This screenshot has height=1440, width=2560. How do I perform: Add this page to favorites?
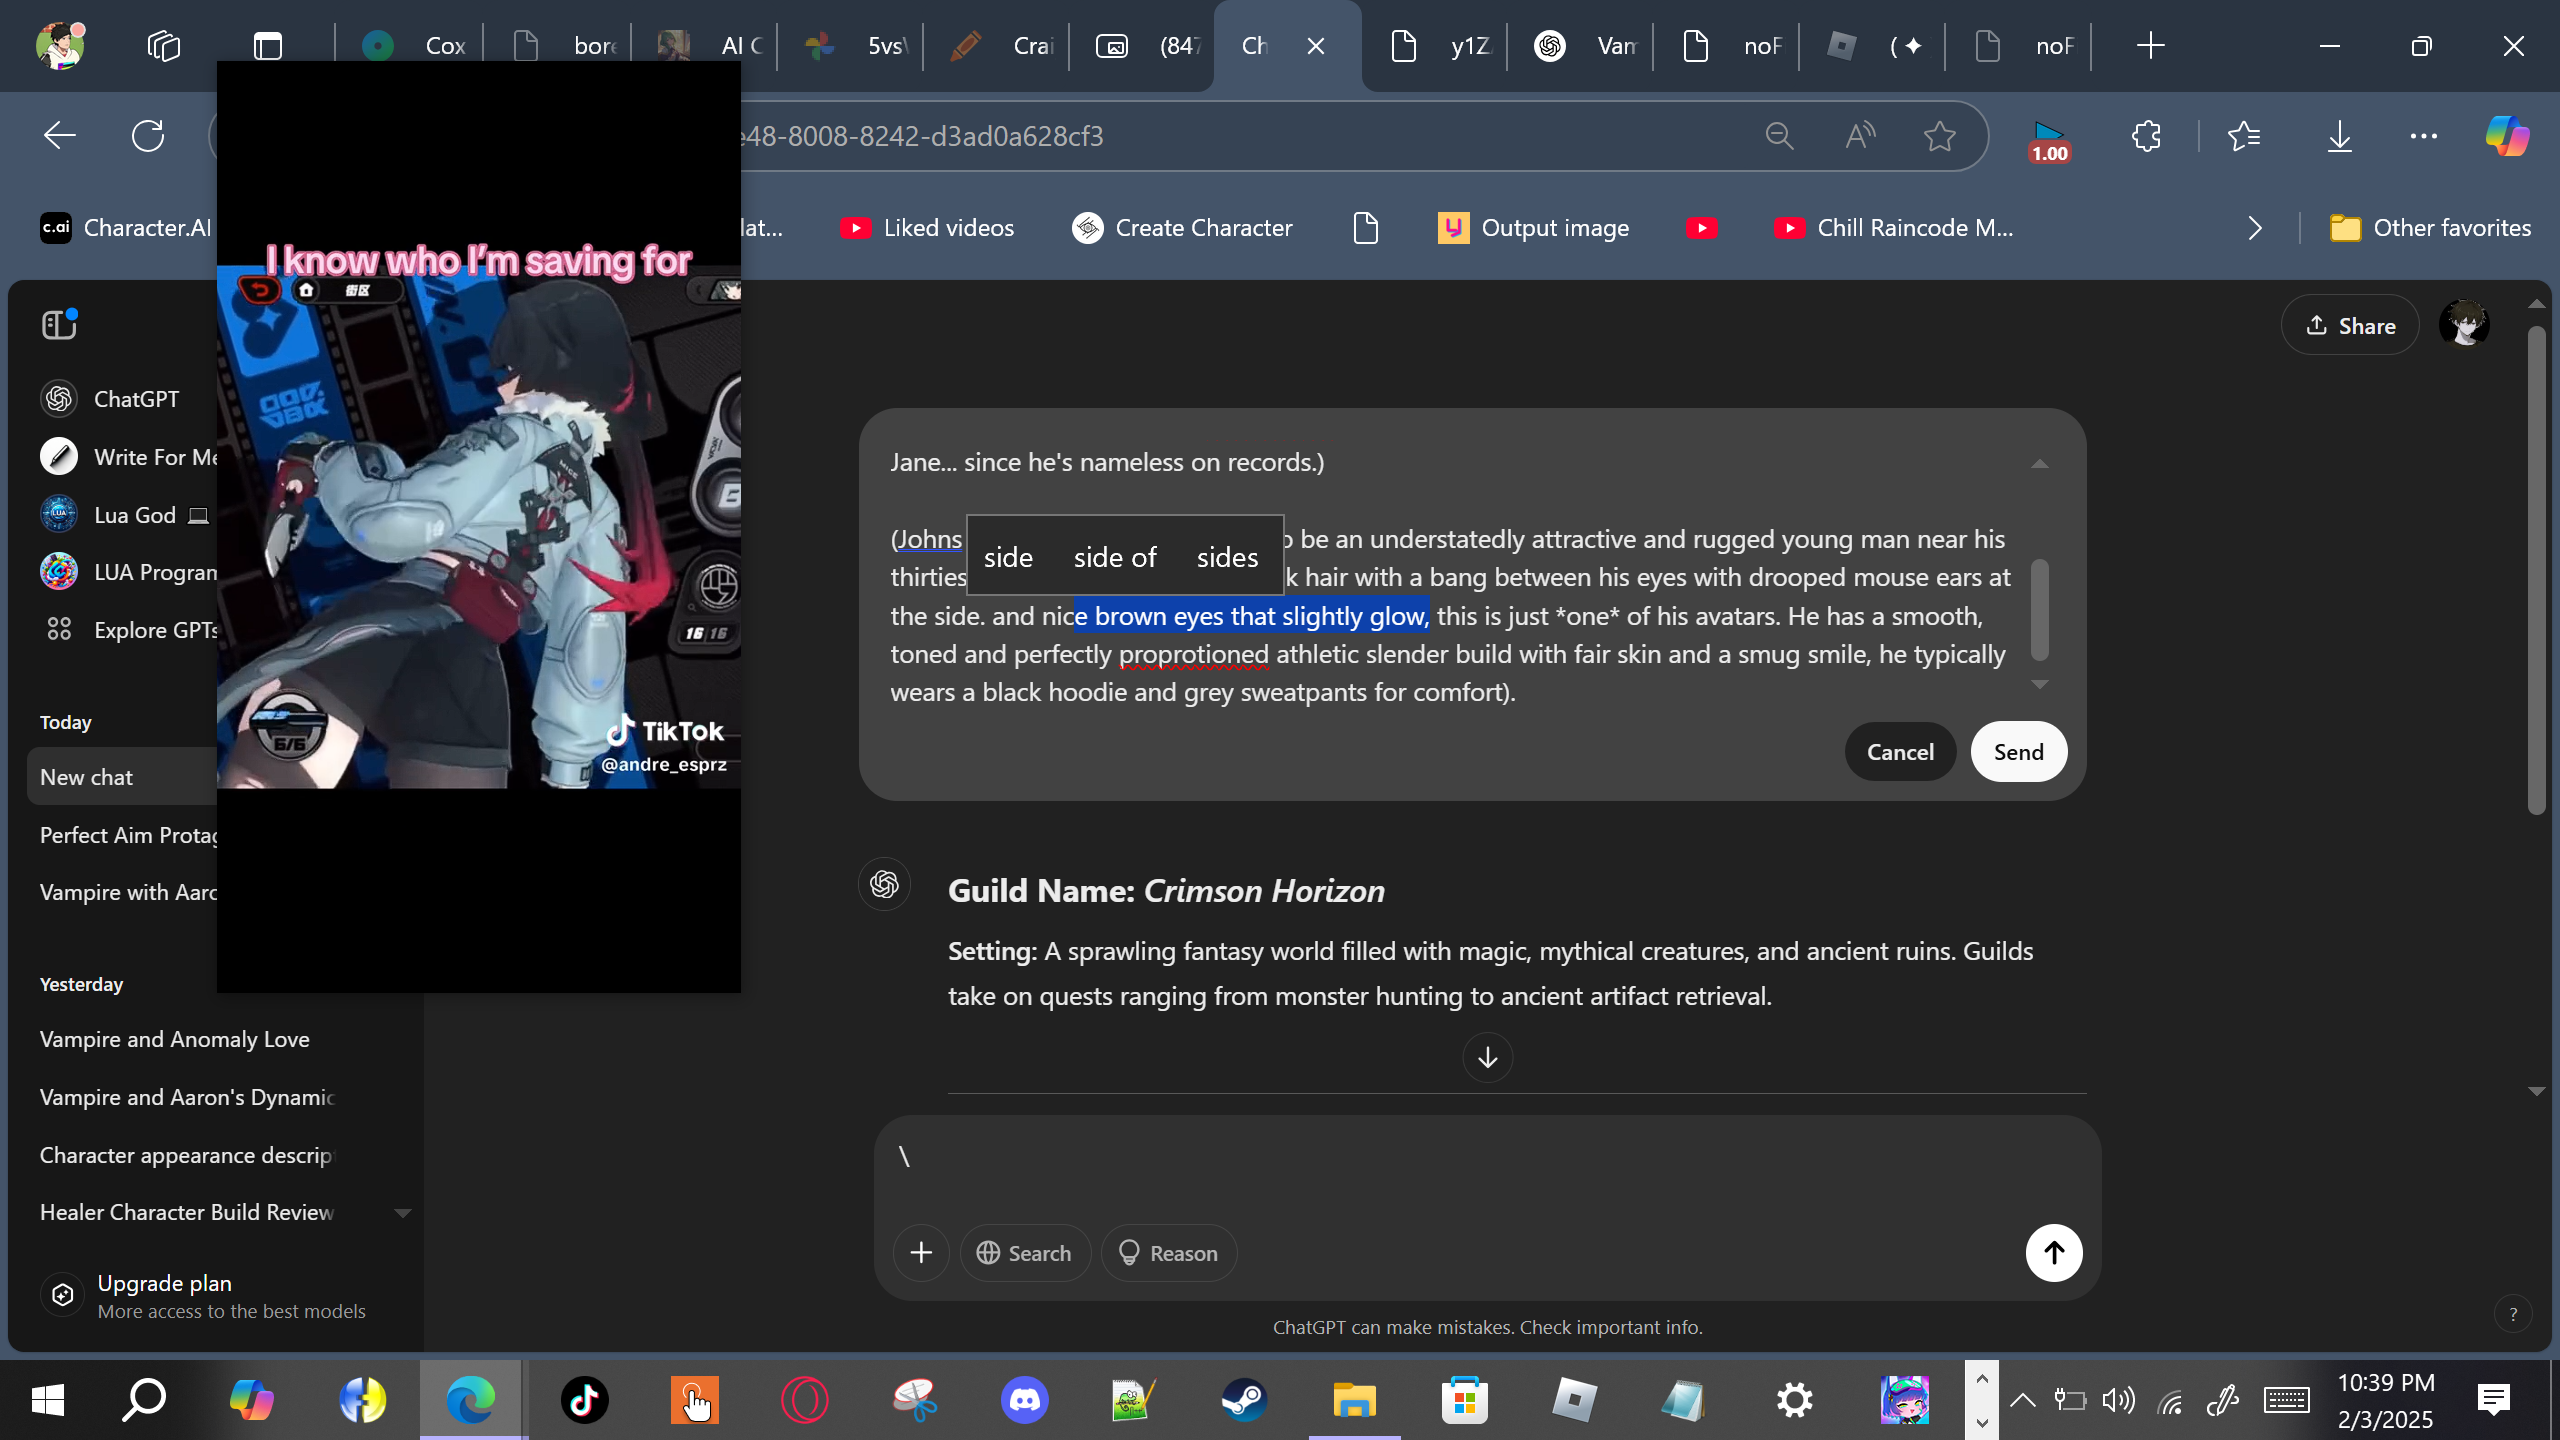coord(1940,136)
